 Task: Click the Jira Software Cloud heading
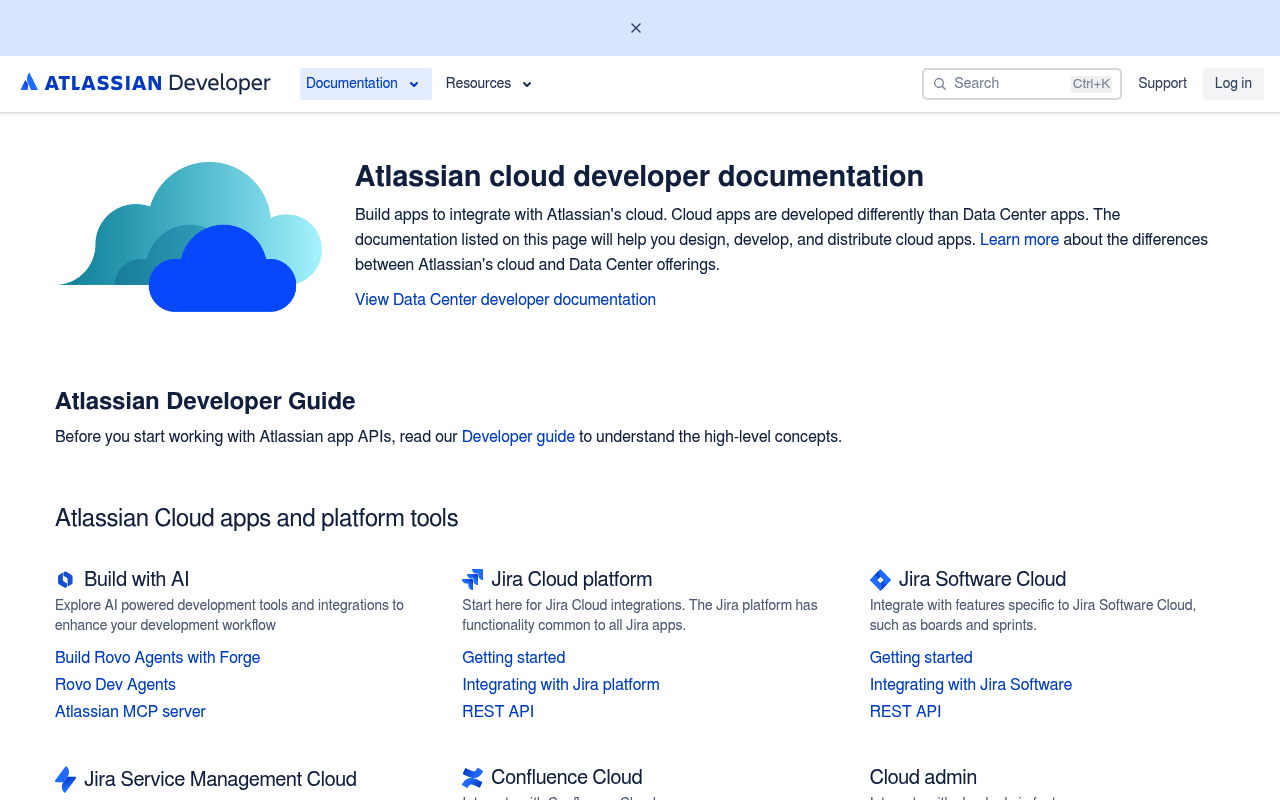[x=982, y=579]
